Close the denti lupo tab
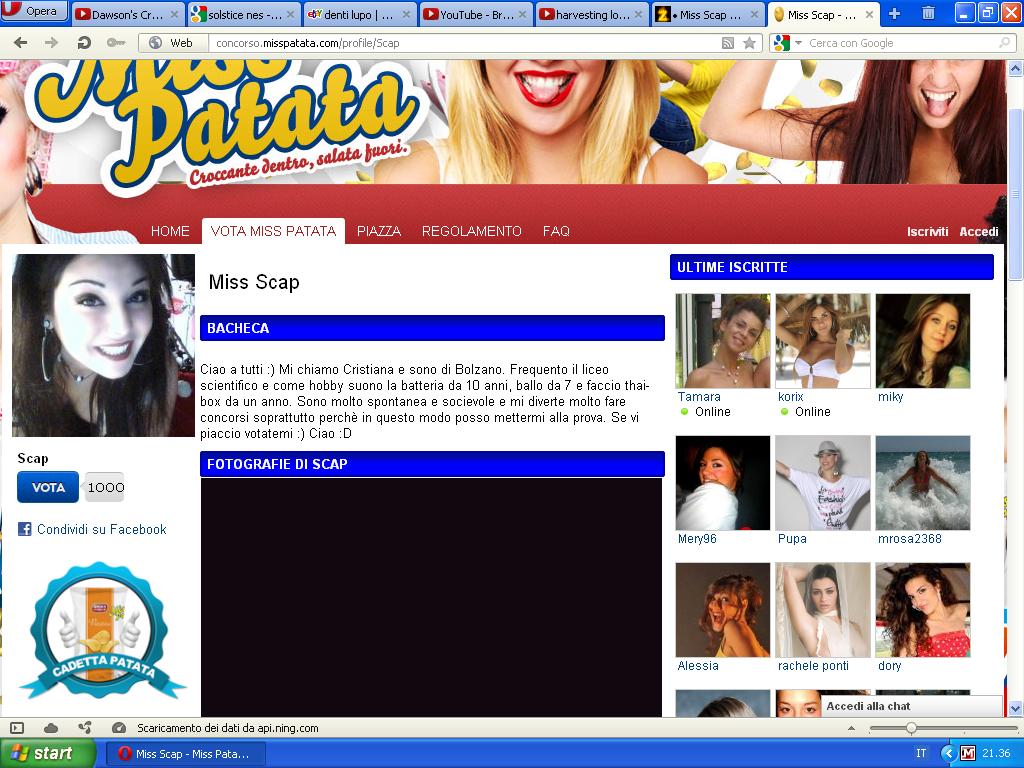Image resolution: width=1024 pixels, height=768 pixels. click(406, 14)
